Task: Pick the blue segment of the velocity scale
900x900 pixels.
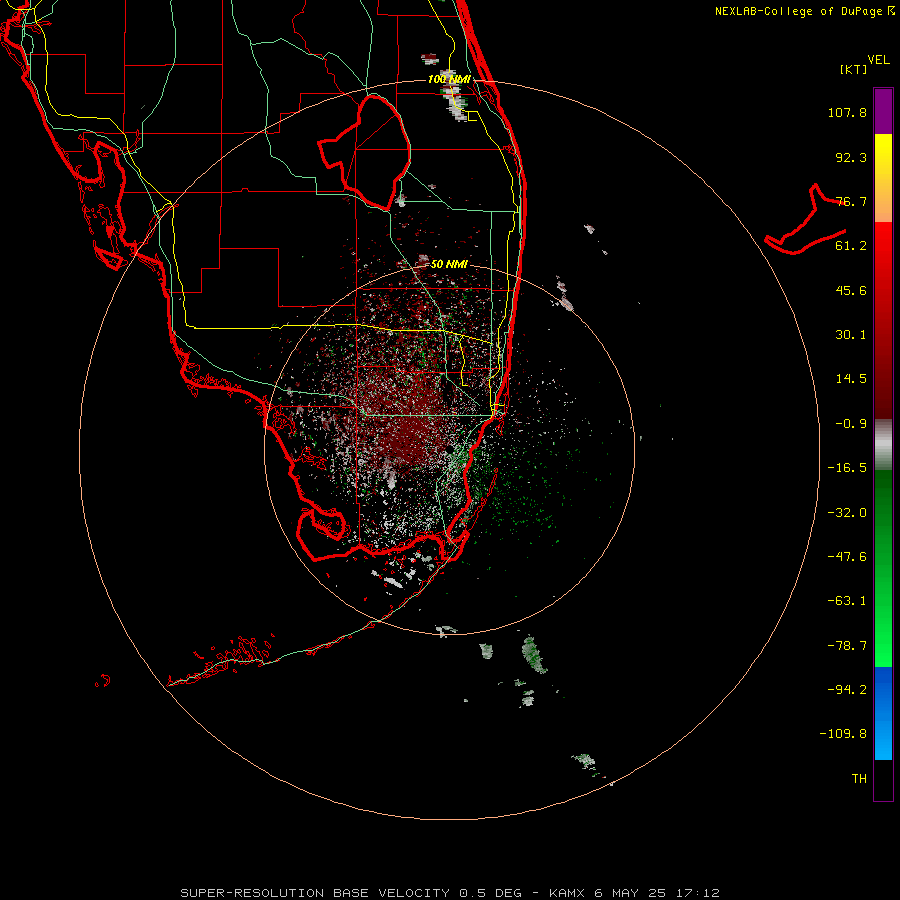Action: [x=883, y=713]
